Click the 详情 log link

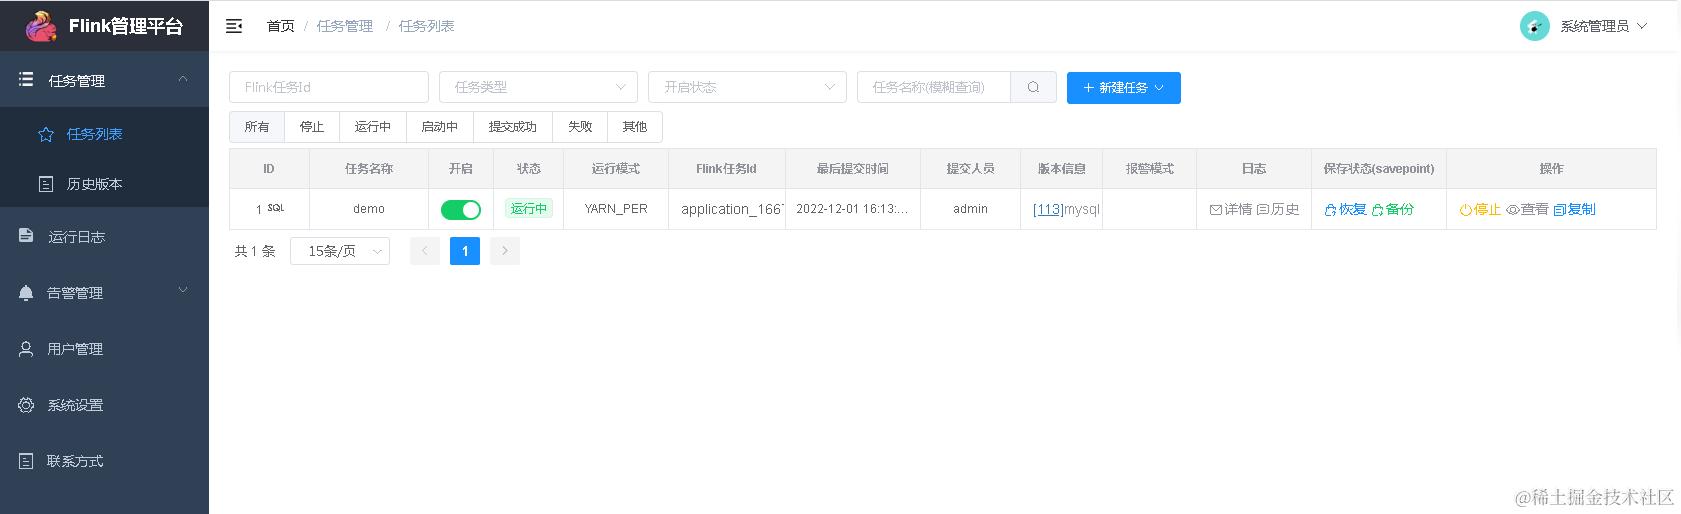pyautogui.click(x=1231, y=209)
